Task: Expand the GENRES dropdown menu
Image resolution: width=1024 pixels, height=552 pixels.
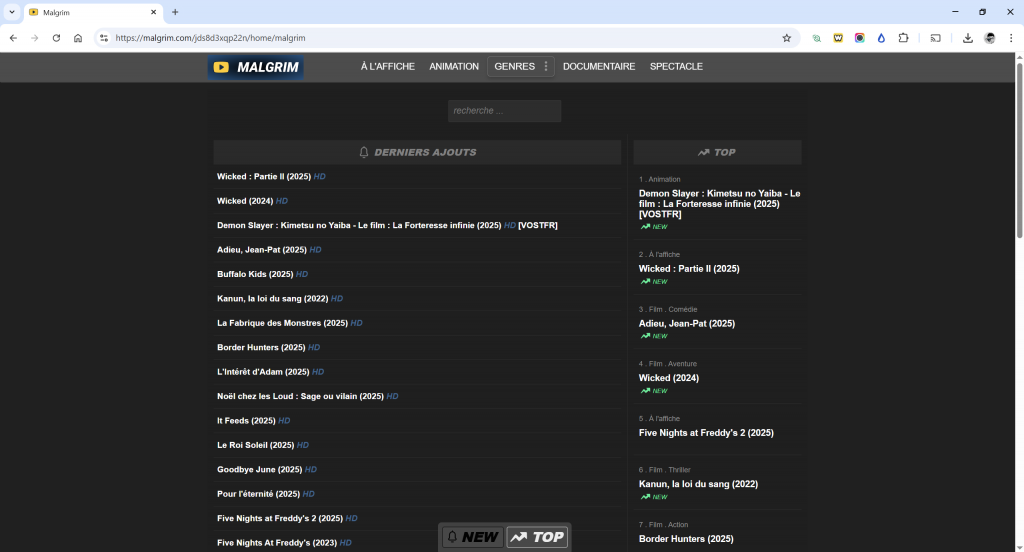Action: [520, 67]
